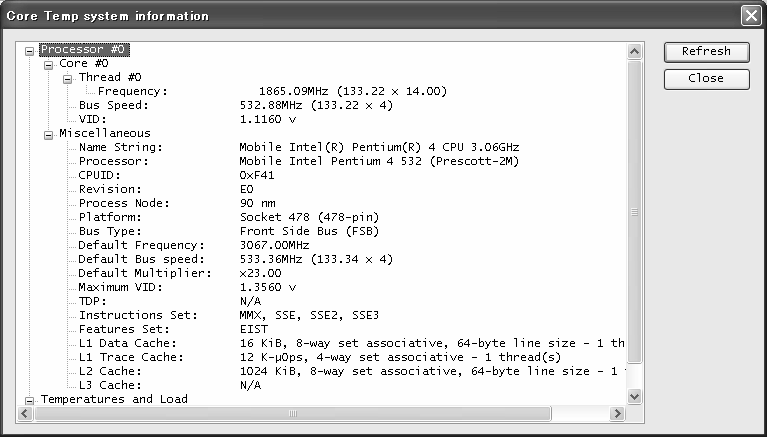This screenshot has width=767, height=437.
Task: Select the Core #0 tree item
Action: pyautogui.click(x=84, y=63)
